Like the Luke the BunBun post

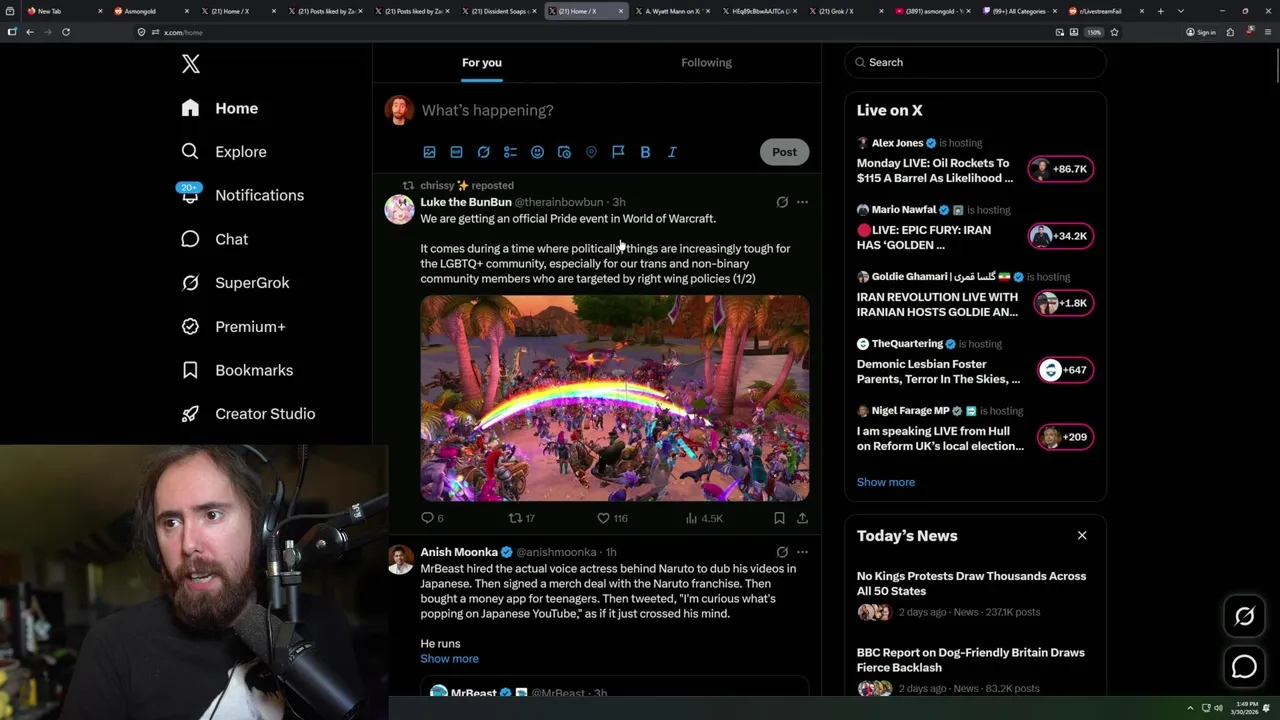coord(612,518)
